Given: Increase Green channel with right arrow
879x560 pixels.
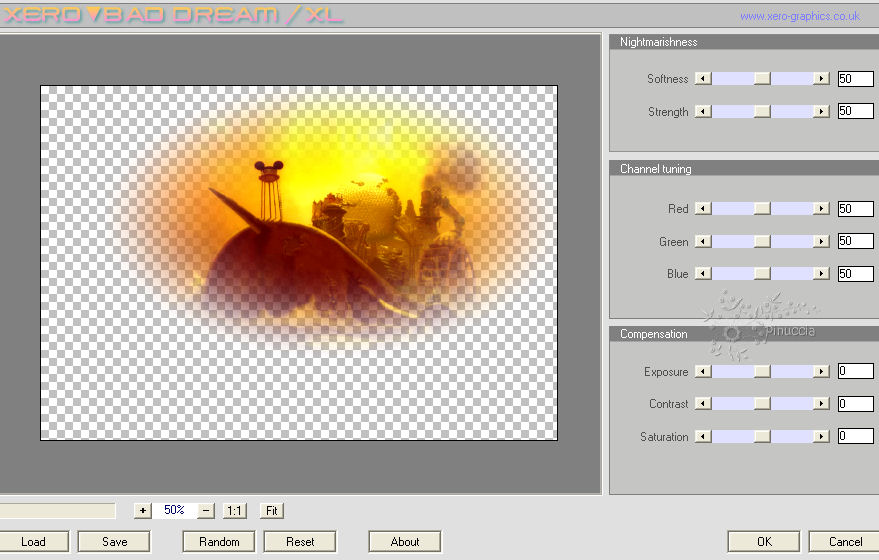Looking at the screenshot, I should coord(821,241).
